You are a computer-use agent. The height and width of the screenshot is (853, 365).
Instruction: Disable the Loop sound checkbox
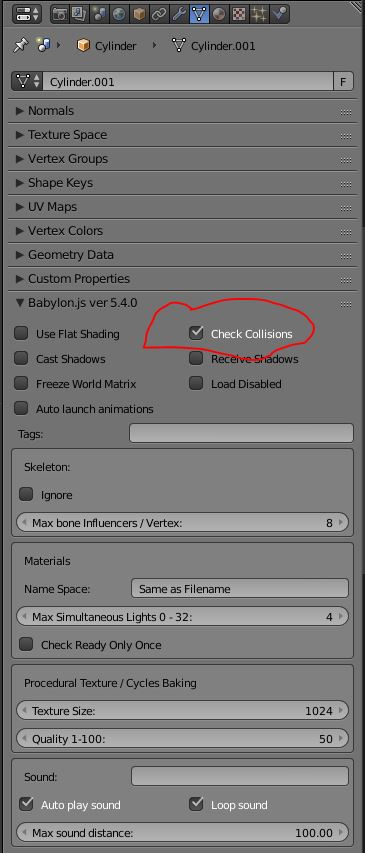tap(196, 804)
